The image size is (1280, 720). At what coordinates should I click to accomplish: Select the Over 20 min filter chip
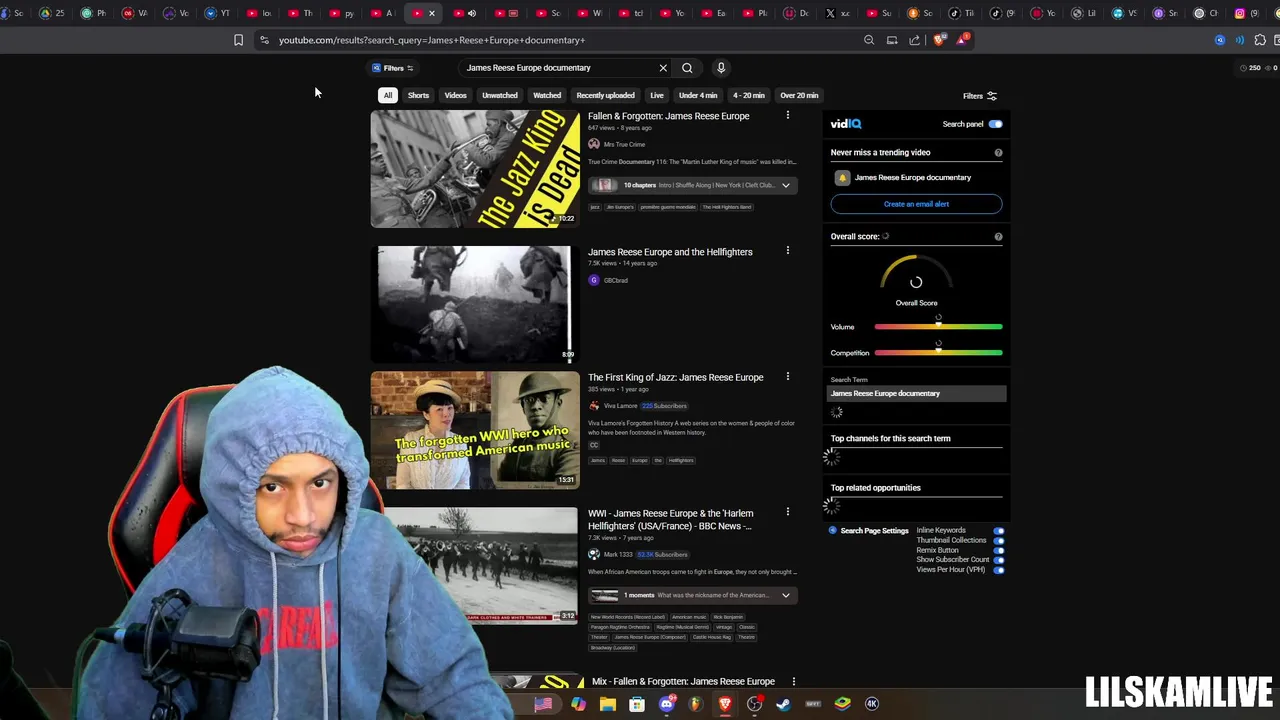[x=799, y=95]
